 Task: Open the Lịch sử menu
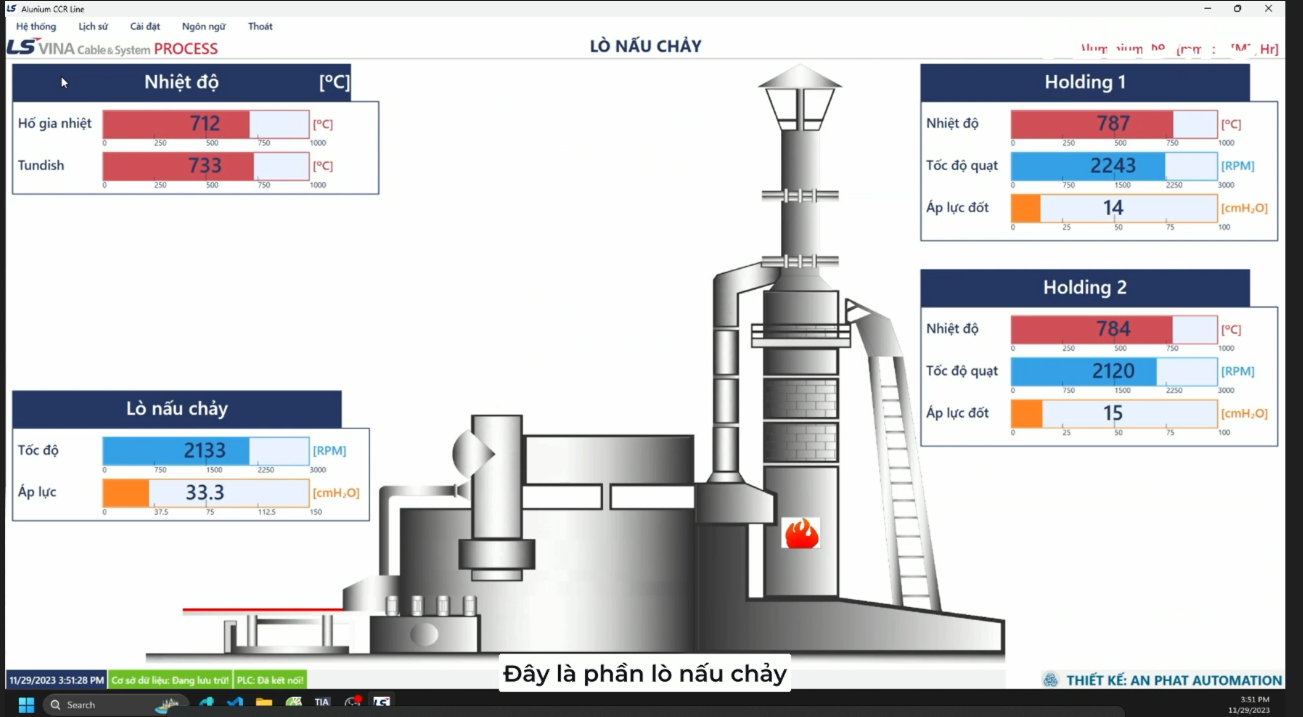93,26
